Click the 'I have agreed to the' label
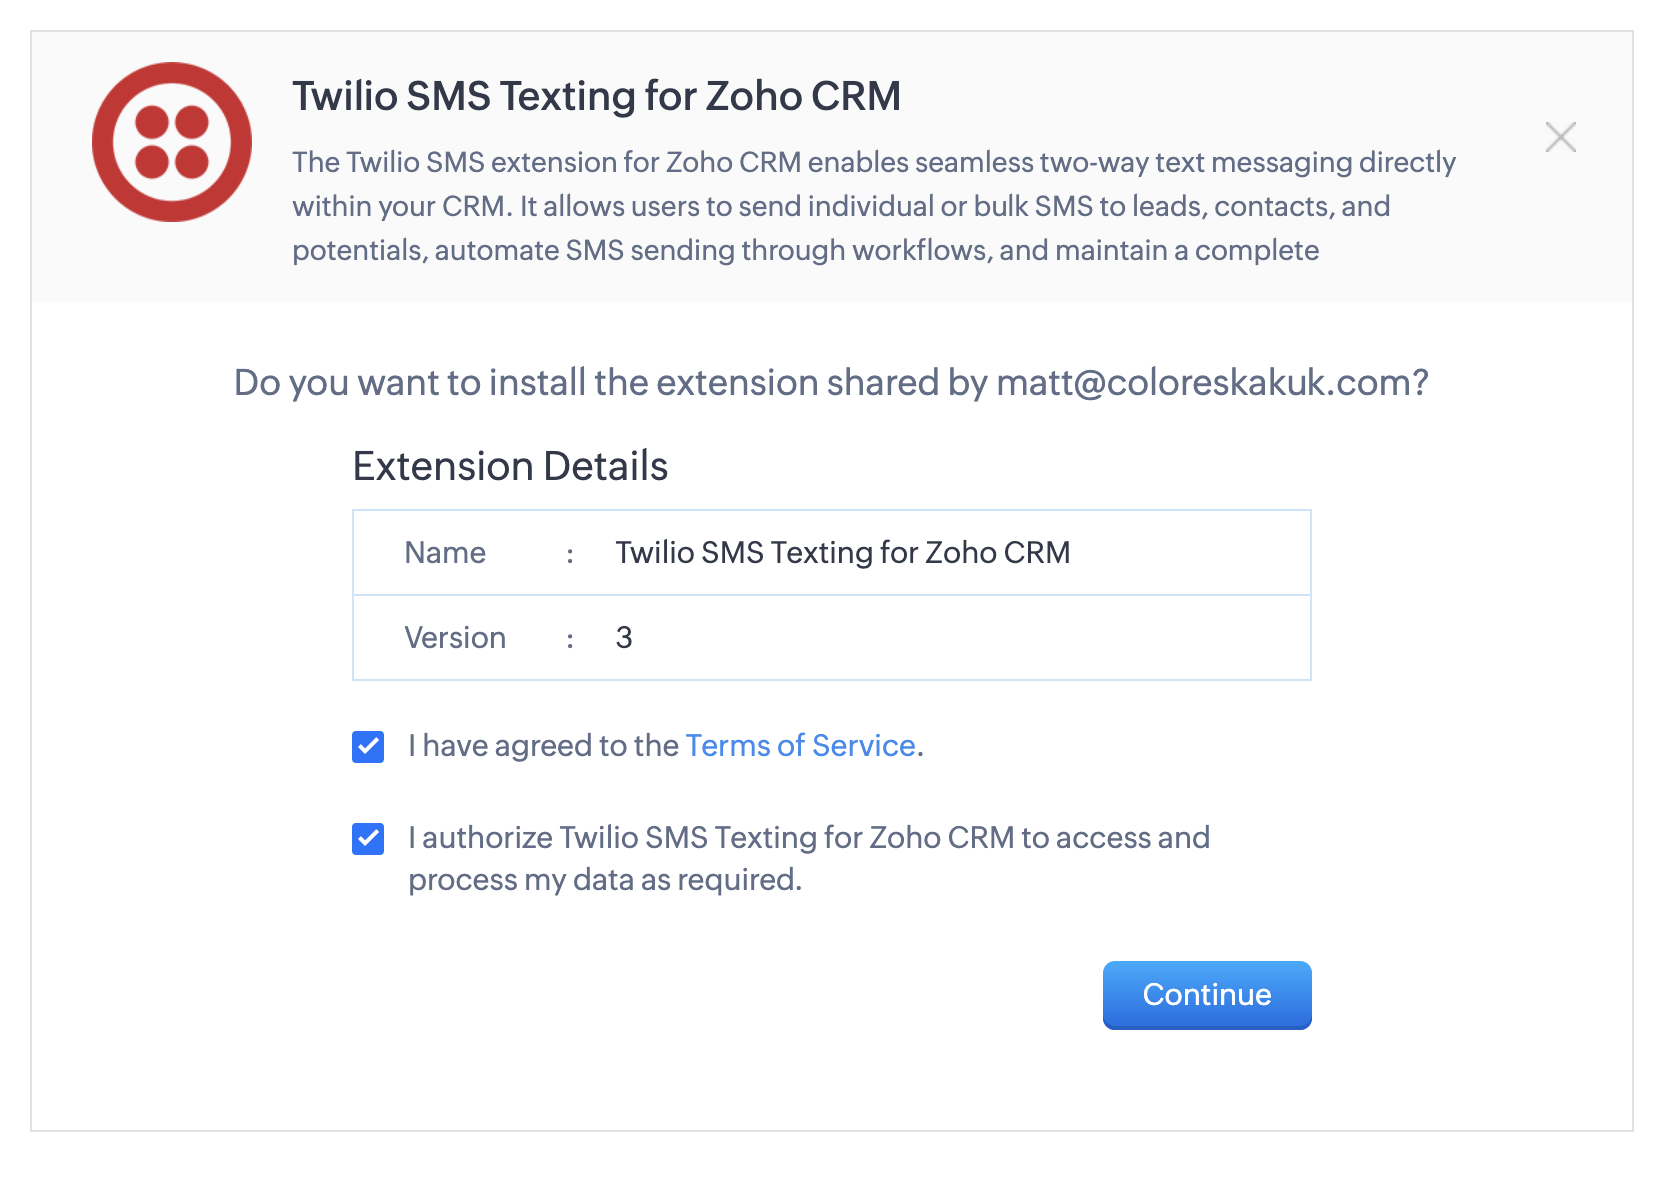 (544, 746)
